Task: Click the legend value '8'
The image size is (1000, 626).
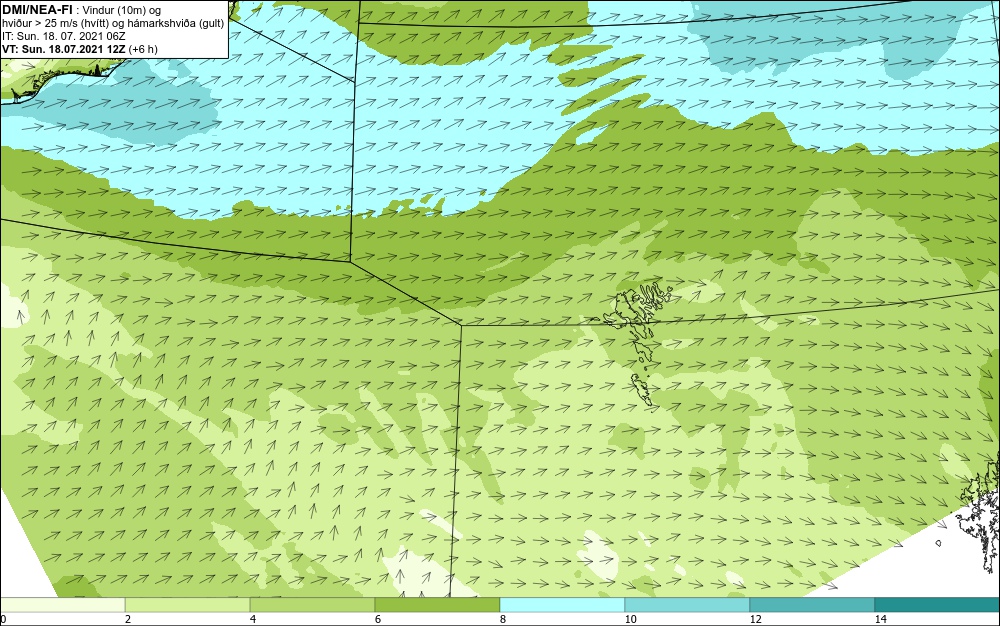Action: coord(503,619)
